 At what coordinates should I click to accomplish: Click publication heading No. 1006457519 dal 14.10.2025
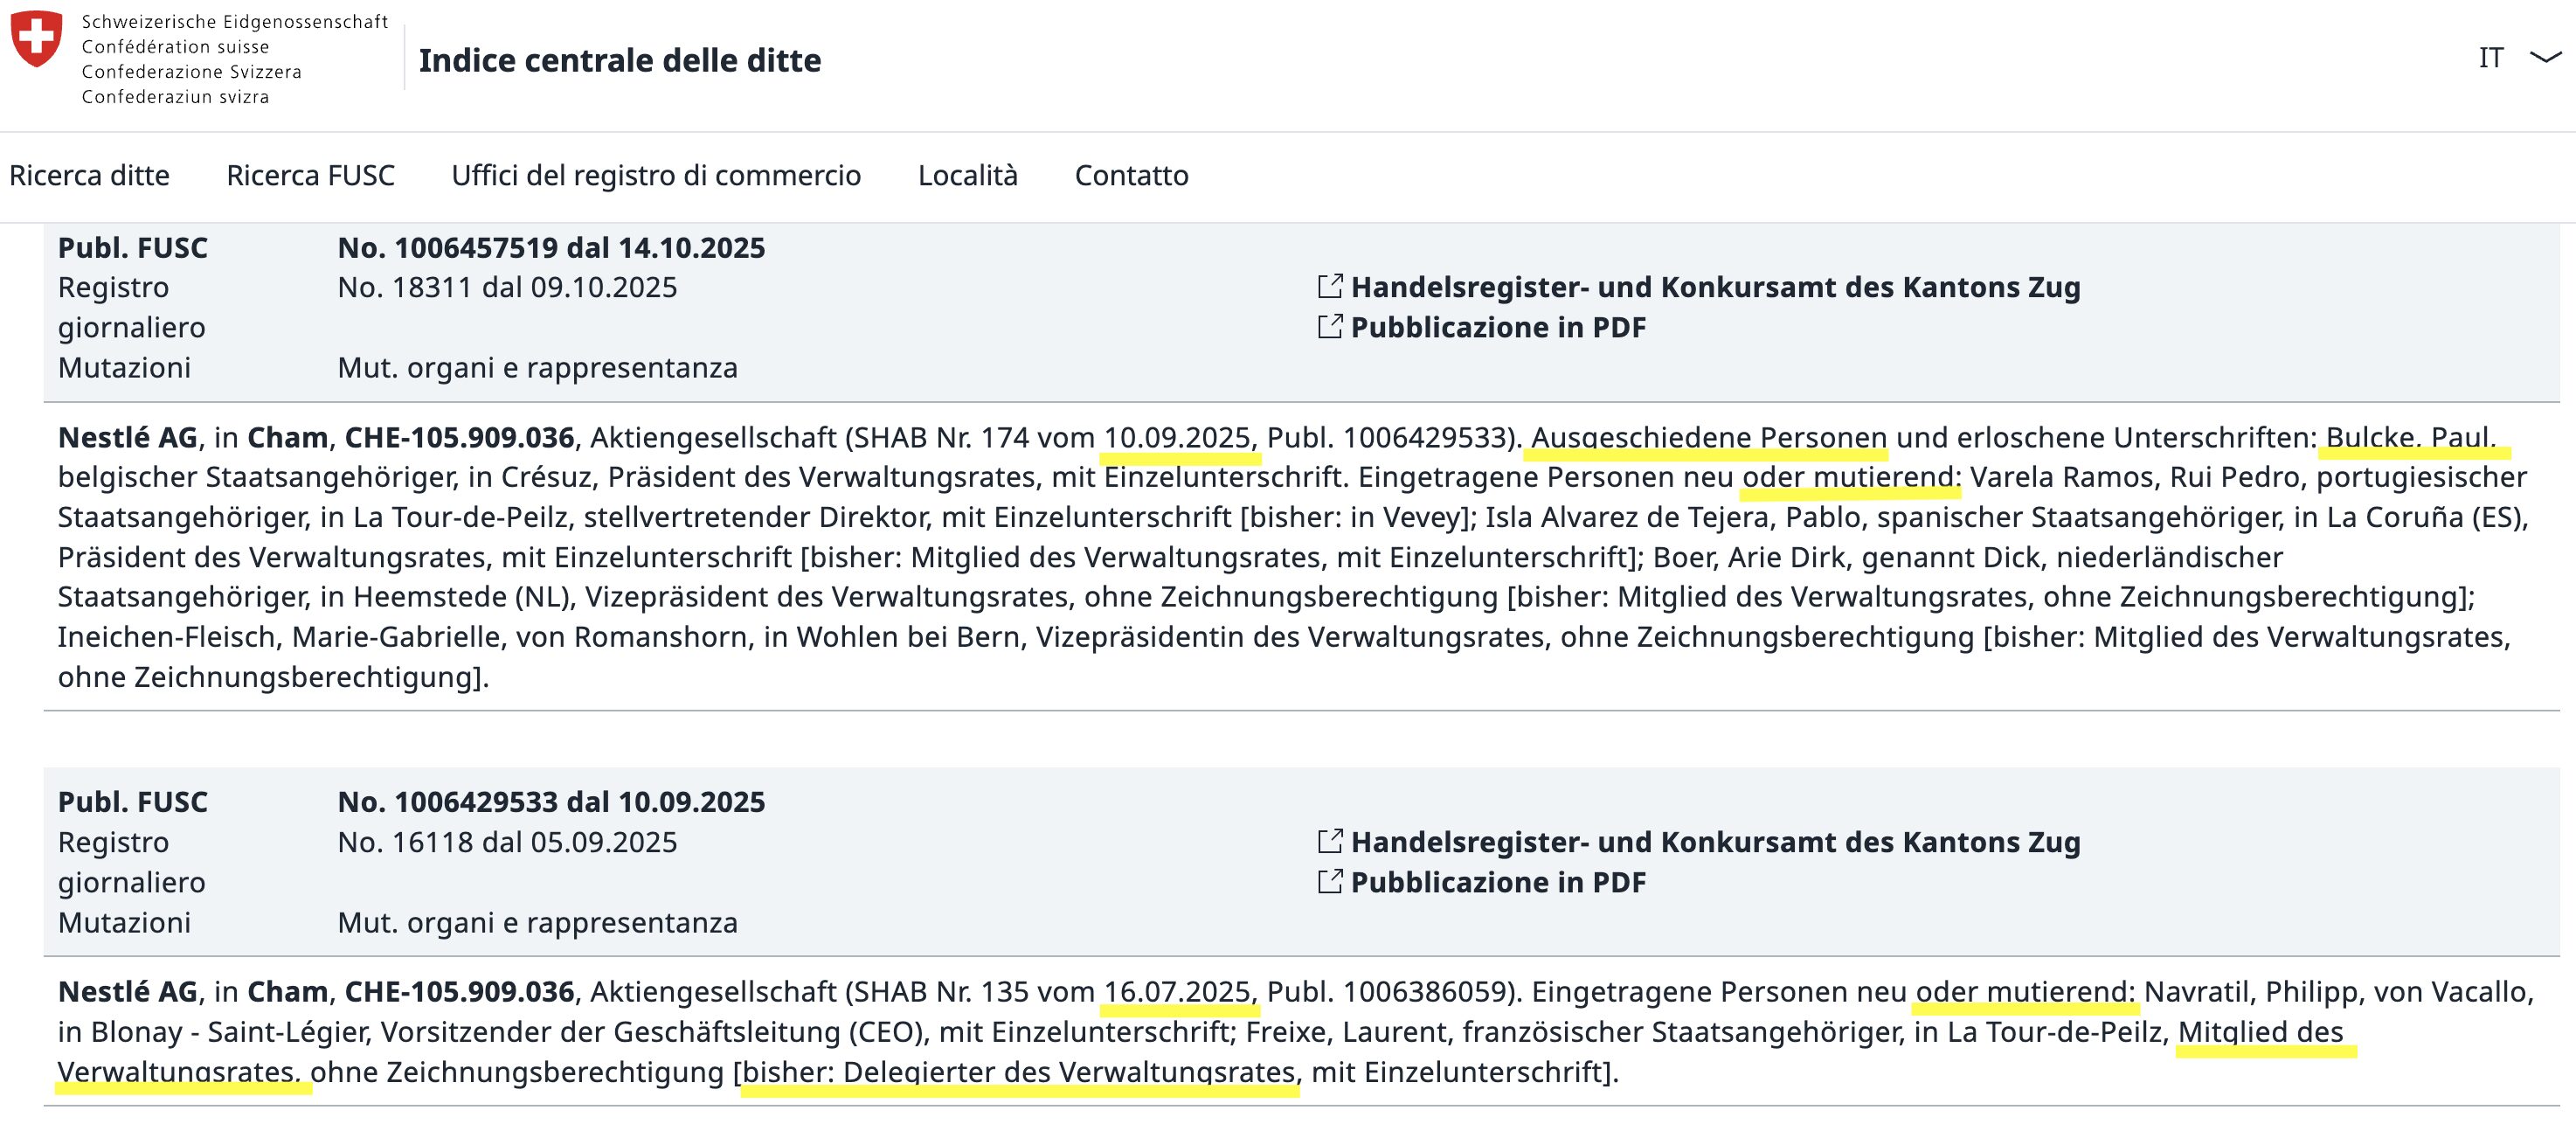coord(551,248)
